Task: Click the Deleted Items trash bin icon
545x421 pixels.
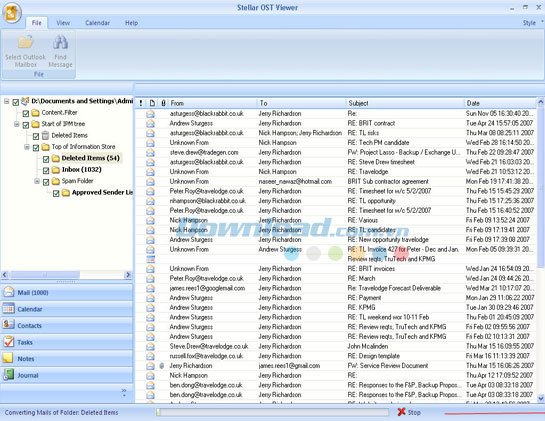Action: (46, 135)
